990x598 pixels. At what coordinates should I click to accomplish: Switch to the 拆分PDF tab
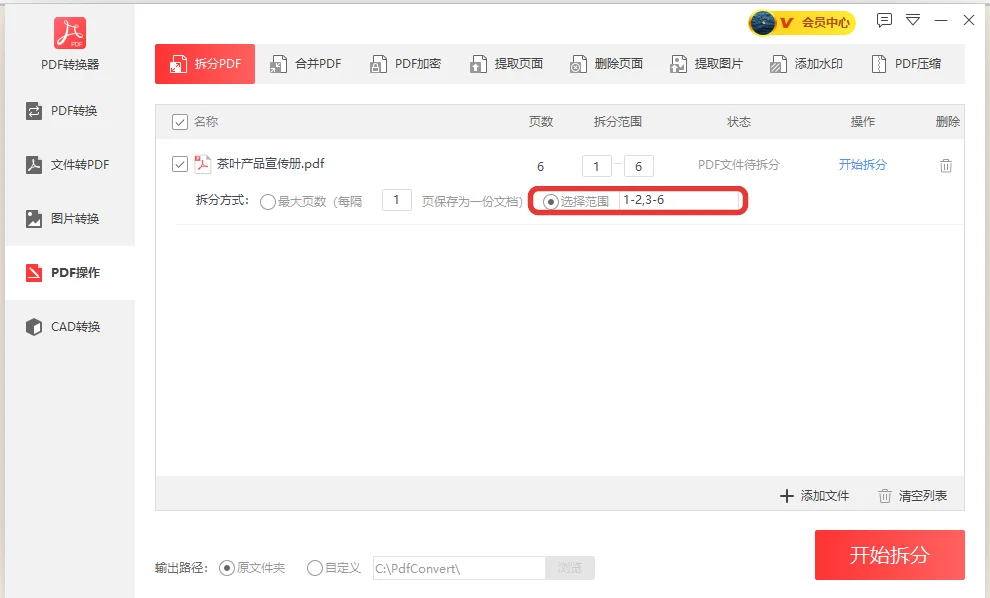point(205,64)
